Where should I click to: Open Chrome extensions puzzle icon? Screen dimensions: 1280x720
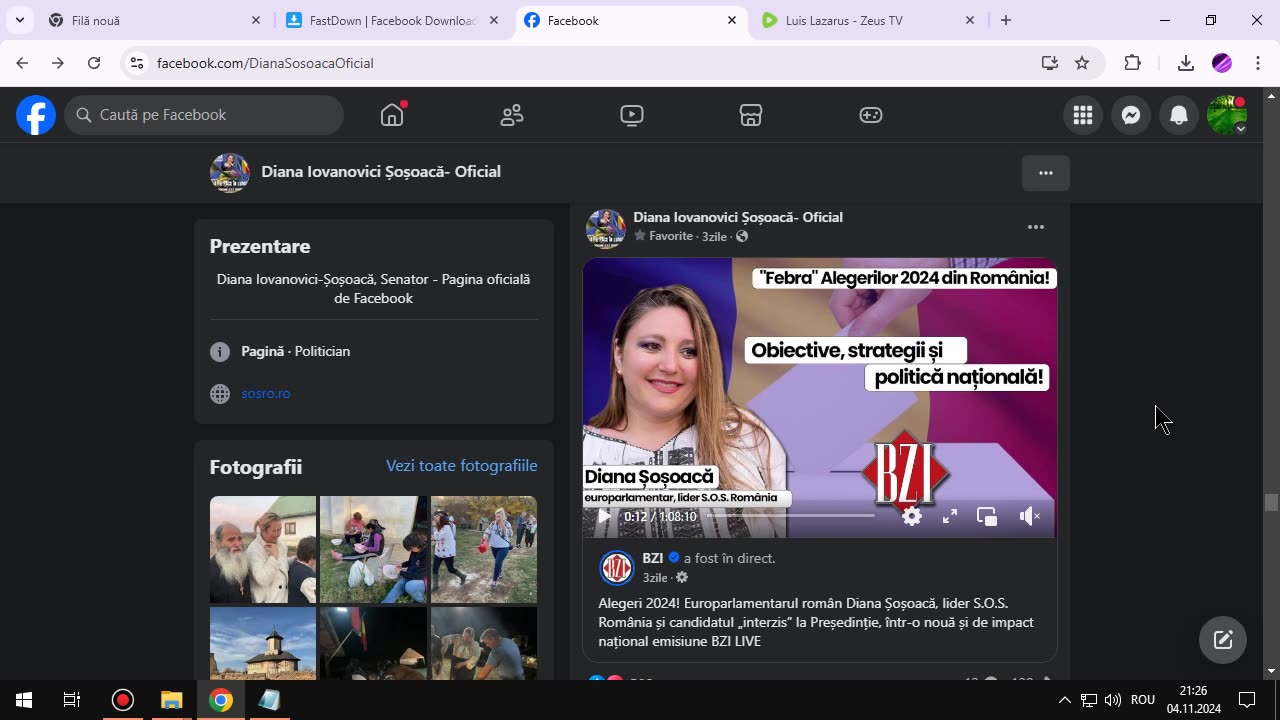coord(1132,63)
